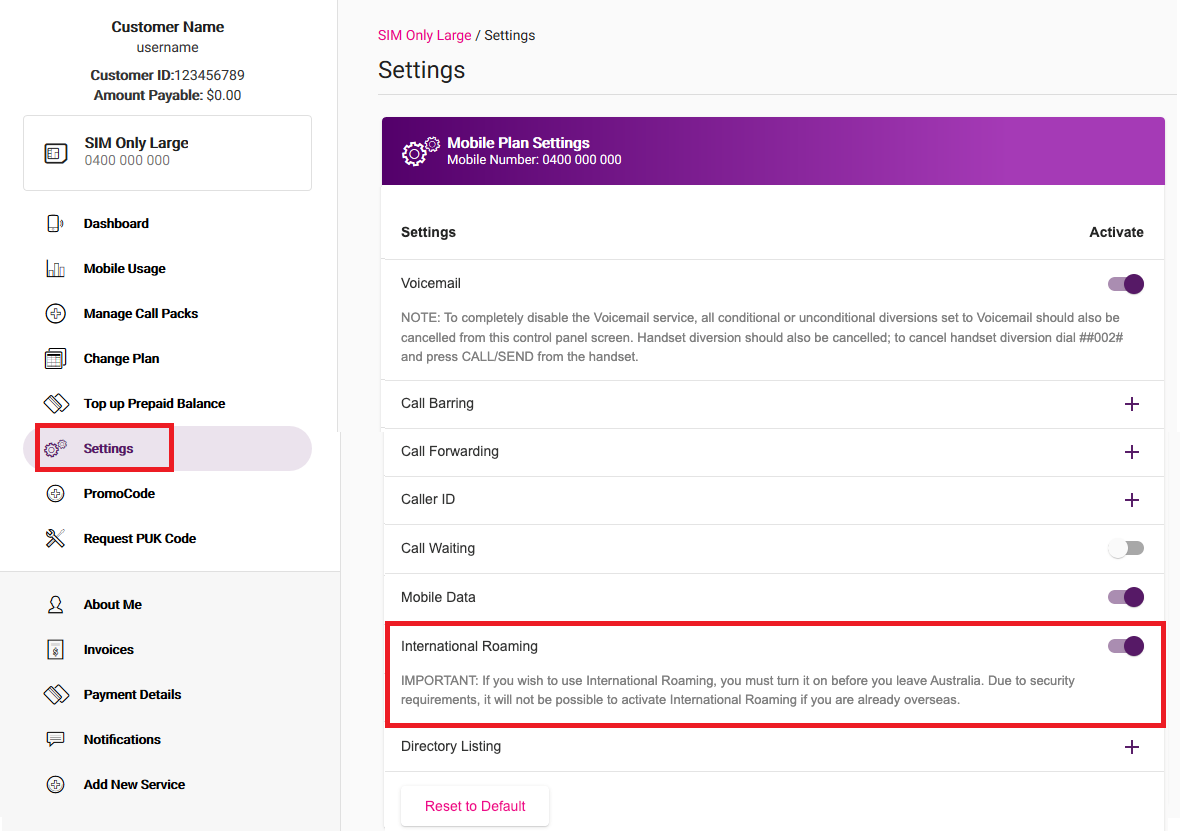Switch off International Roaming toggle

pyautogui.click(x=1126, y=646)
